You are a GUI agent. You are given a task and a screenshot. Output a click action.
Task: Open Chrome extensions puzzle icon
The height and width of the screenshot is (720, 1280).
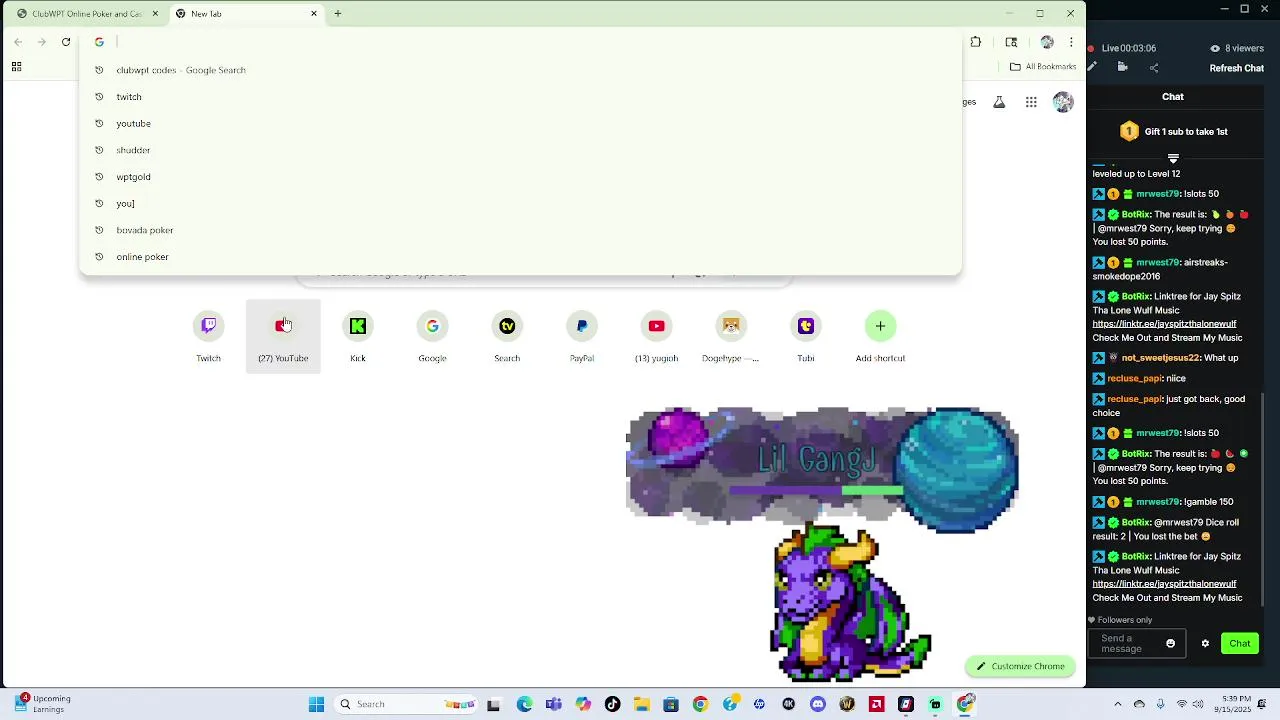point(976,42)
